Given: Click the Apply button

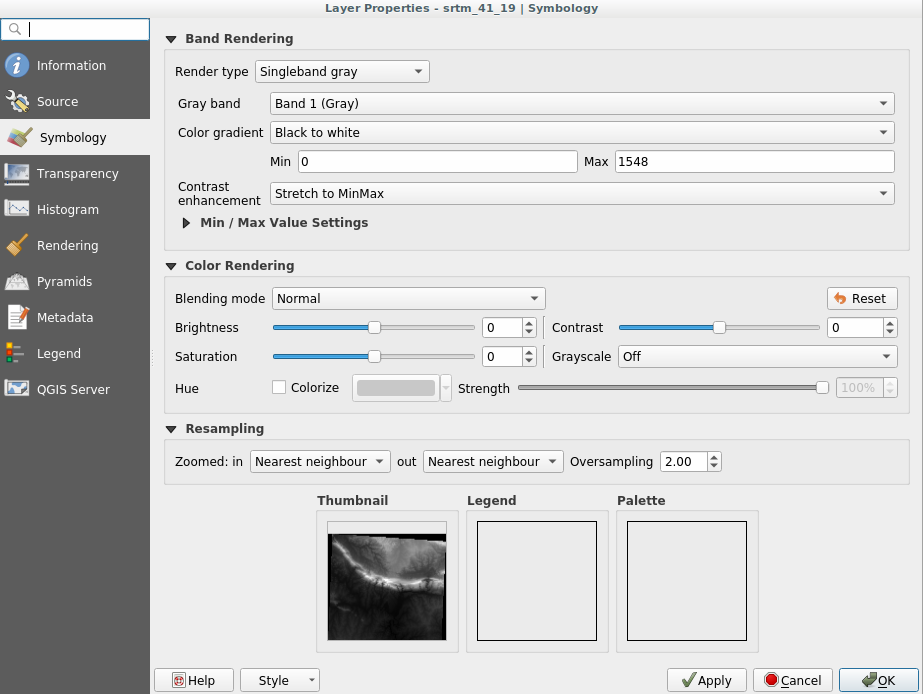Looking at the screenshot, I should [x=706, y=681].
